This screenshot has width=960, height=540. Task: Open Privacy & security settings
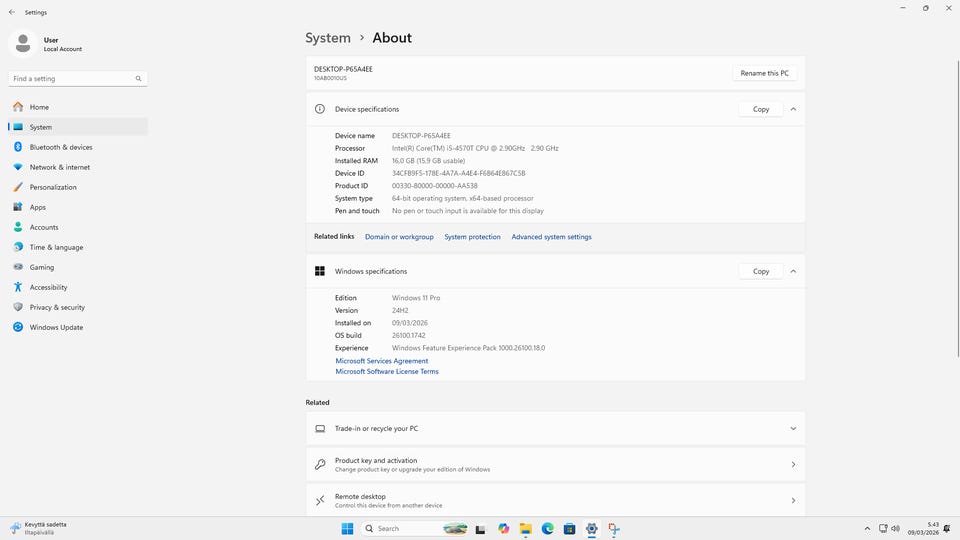point(57,307)
